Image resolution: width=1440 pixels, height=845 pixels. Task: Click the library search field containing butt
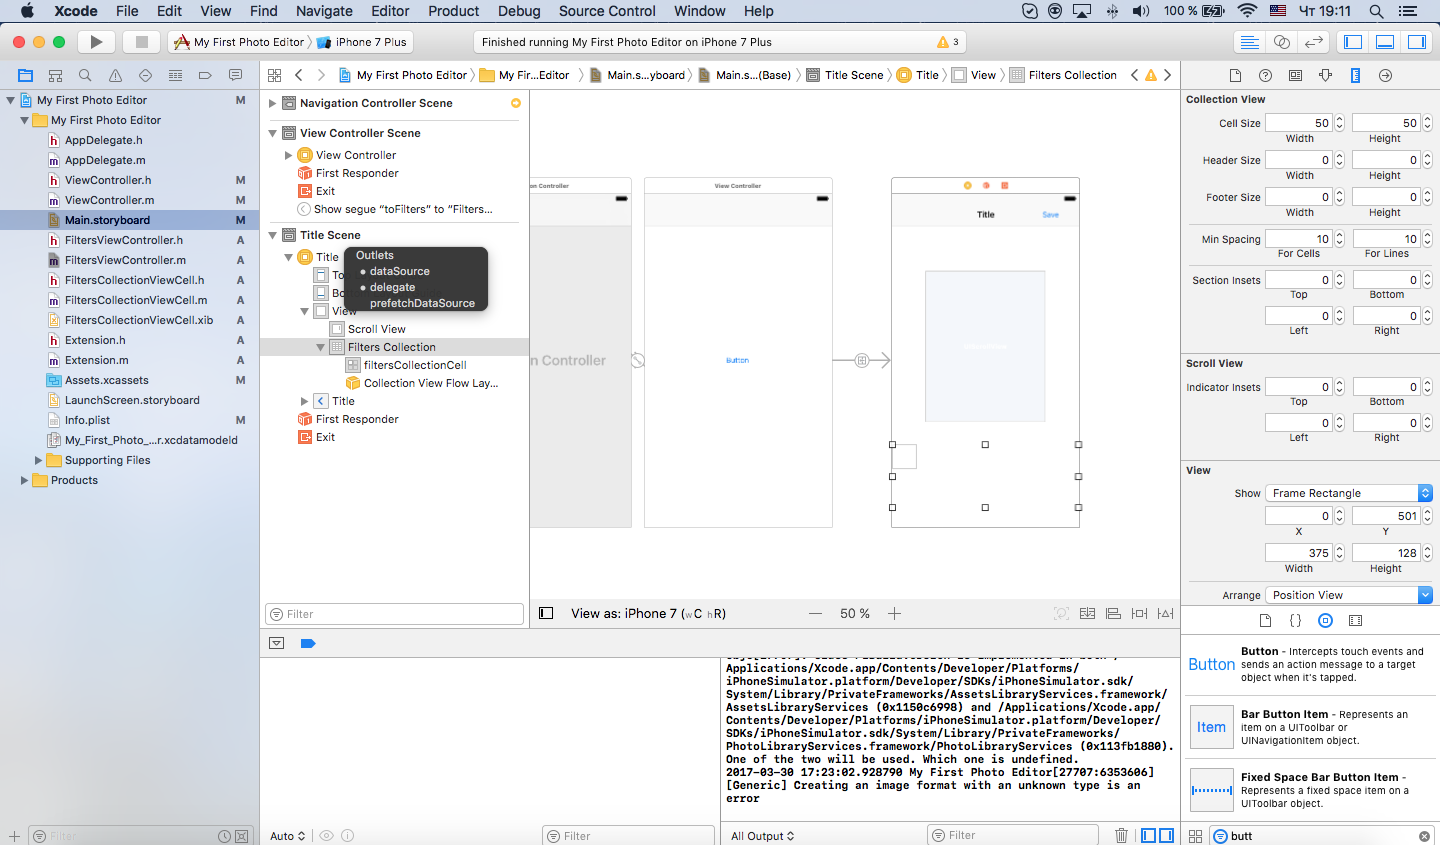click(x=1321, y=836)
